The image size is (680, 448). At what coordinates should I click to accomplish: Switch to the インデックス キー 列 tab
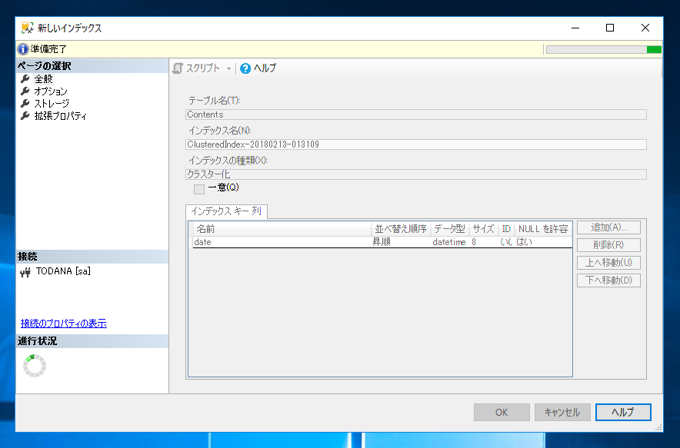pos(226,211)
